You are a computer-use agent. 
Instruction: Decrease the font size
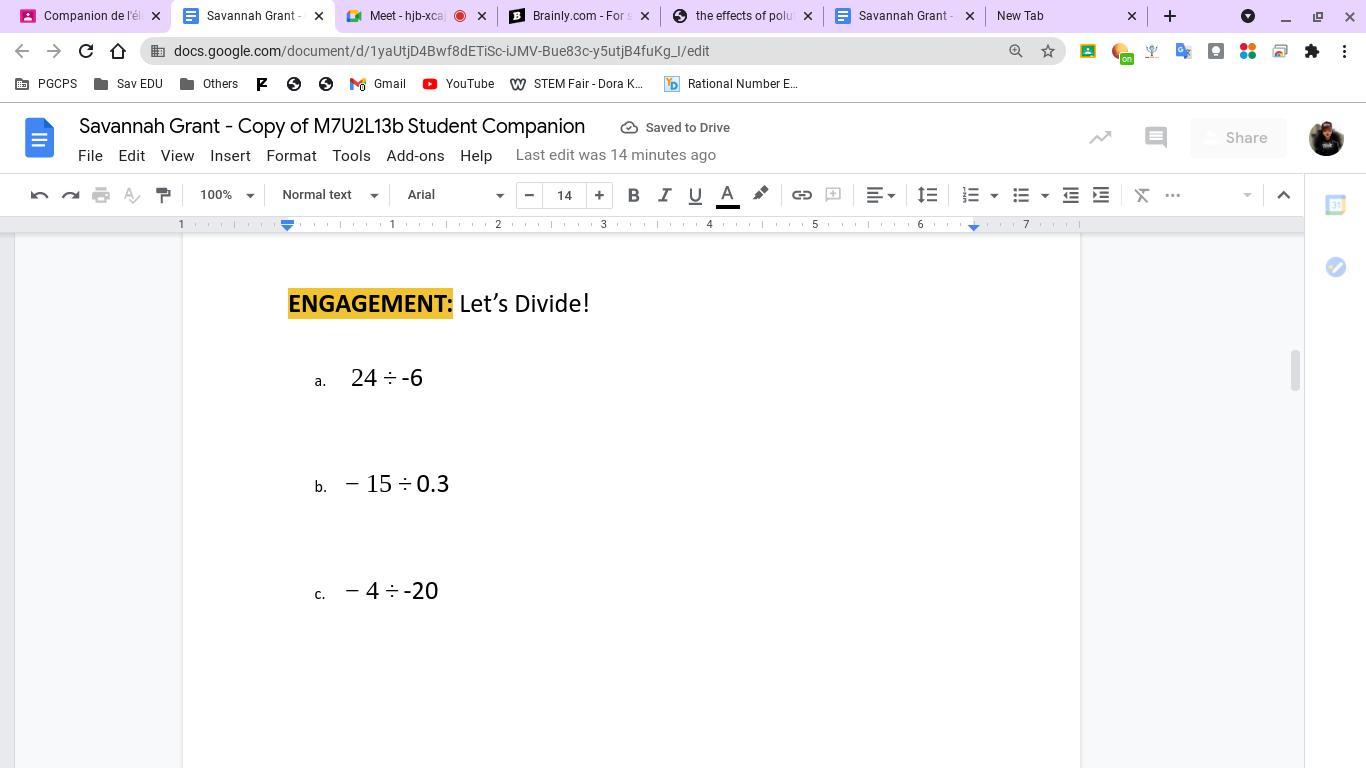pos(529,195)
